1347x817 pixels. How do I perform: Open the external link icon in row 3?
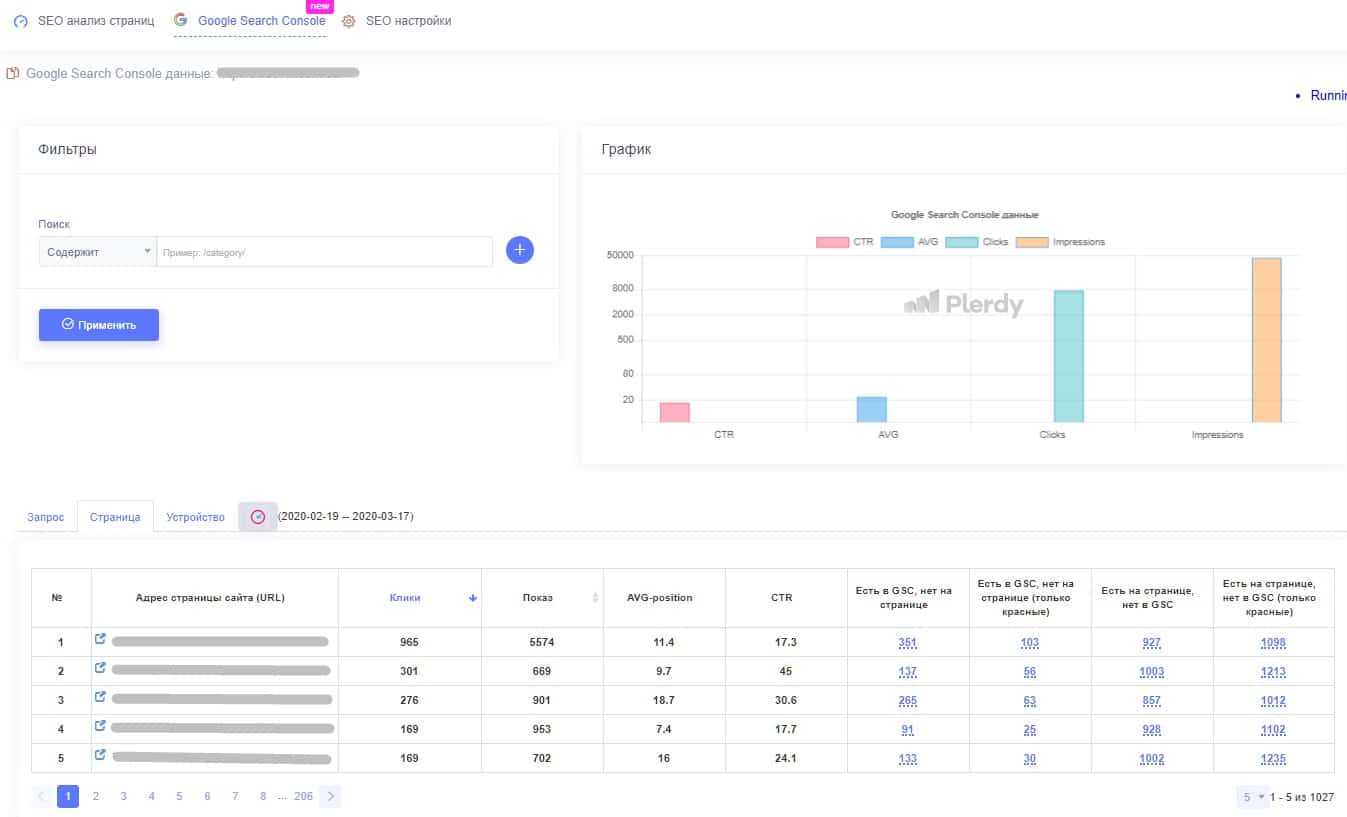pos(100,696)
